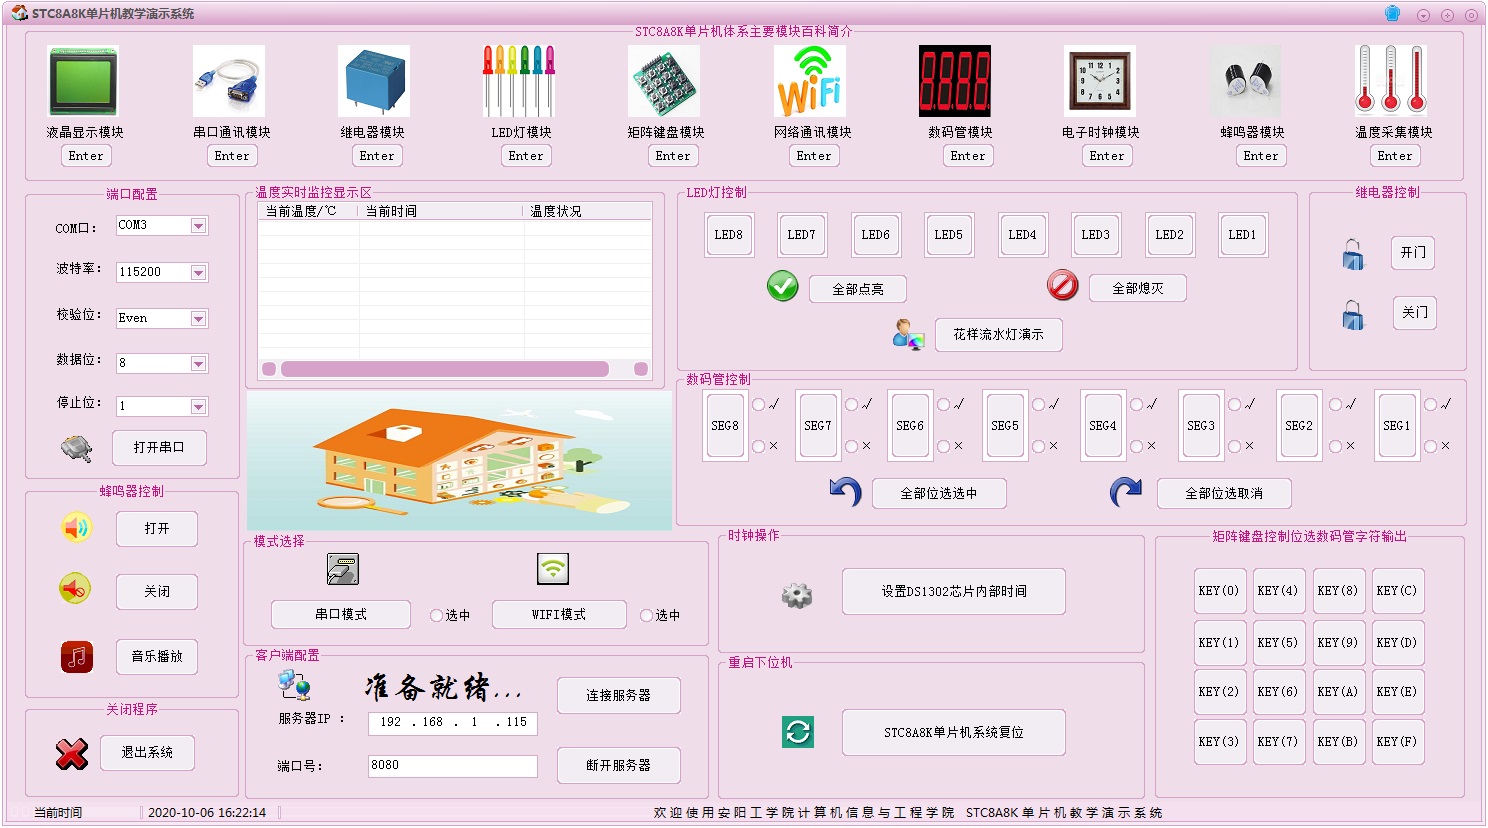This screenshot has width=1488, height=828.
Task: Click the blue skin icon in title bar
Action: point(1393,13)
